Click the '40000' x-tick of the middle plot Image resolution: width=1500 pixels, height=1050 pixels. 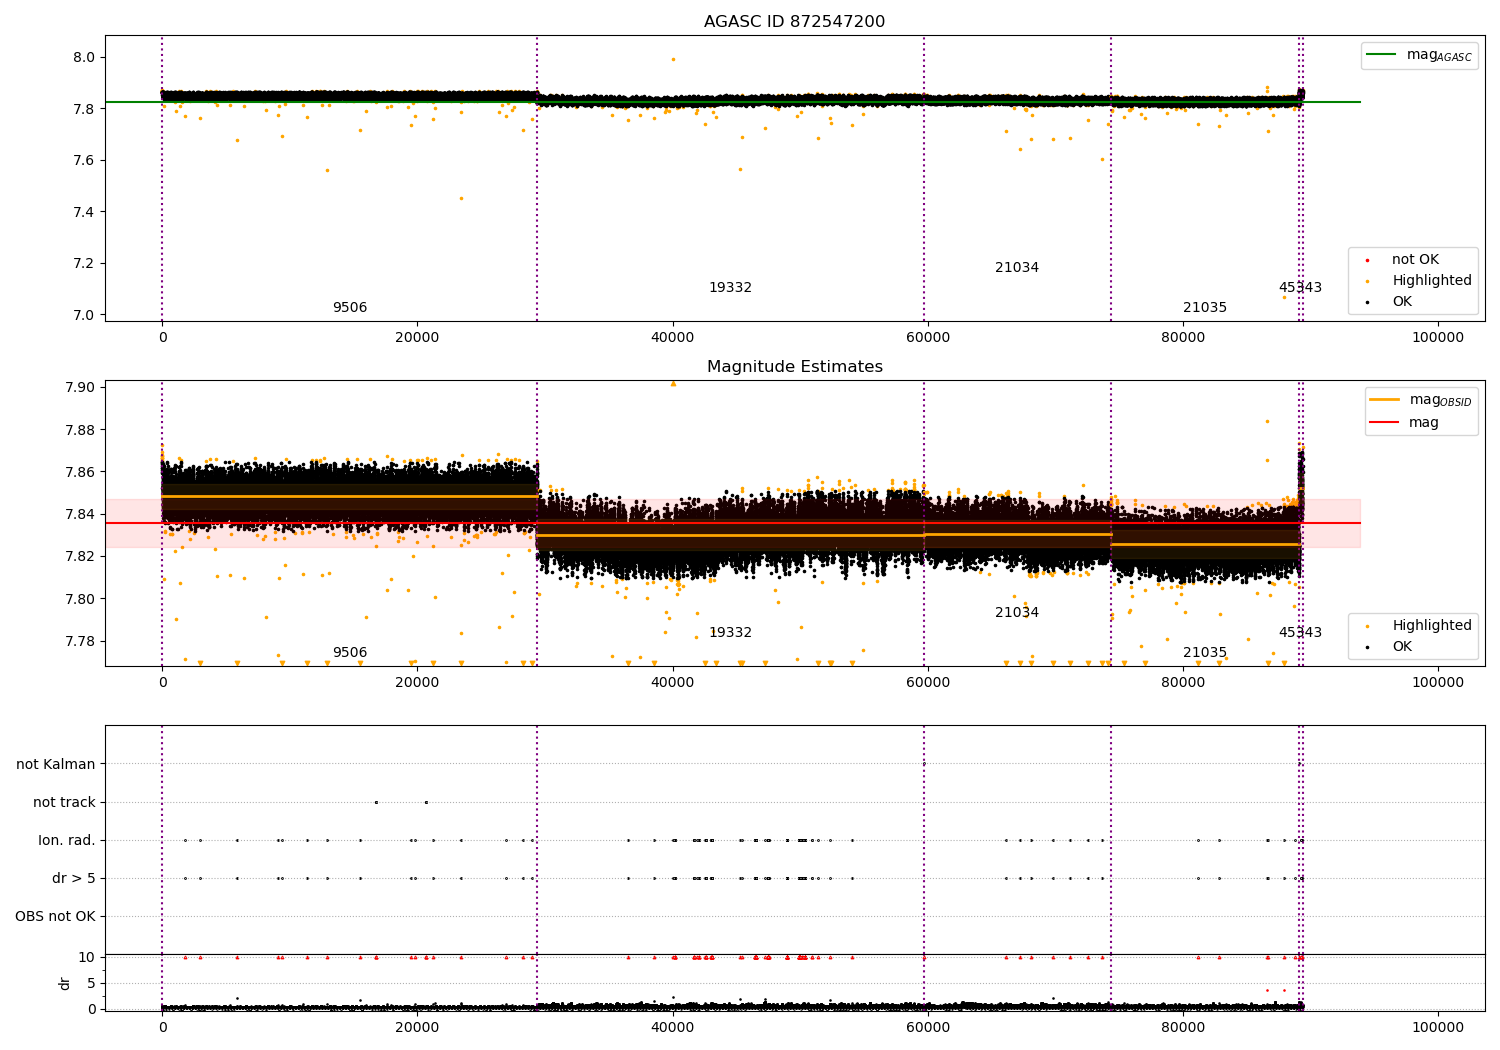(673, 683)
